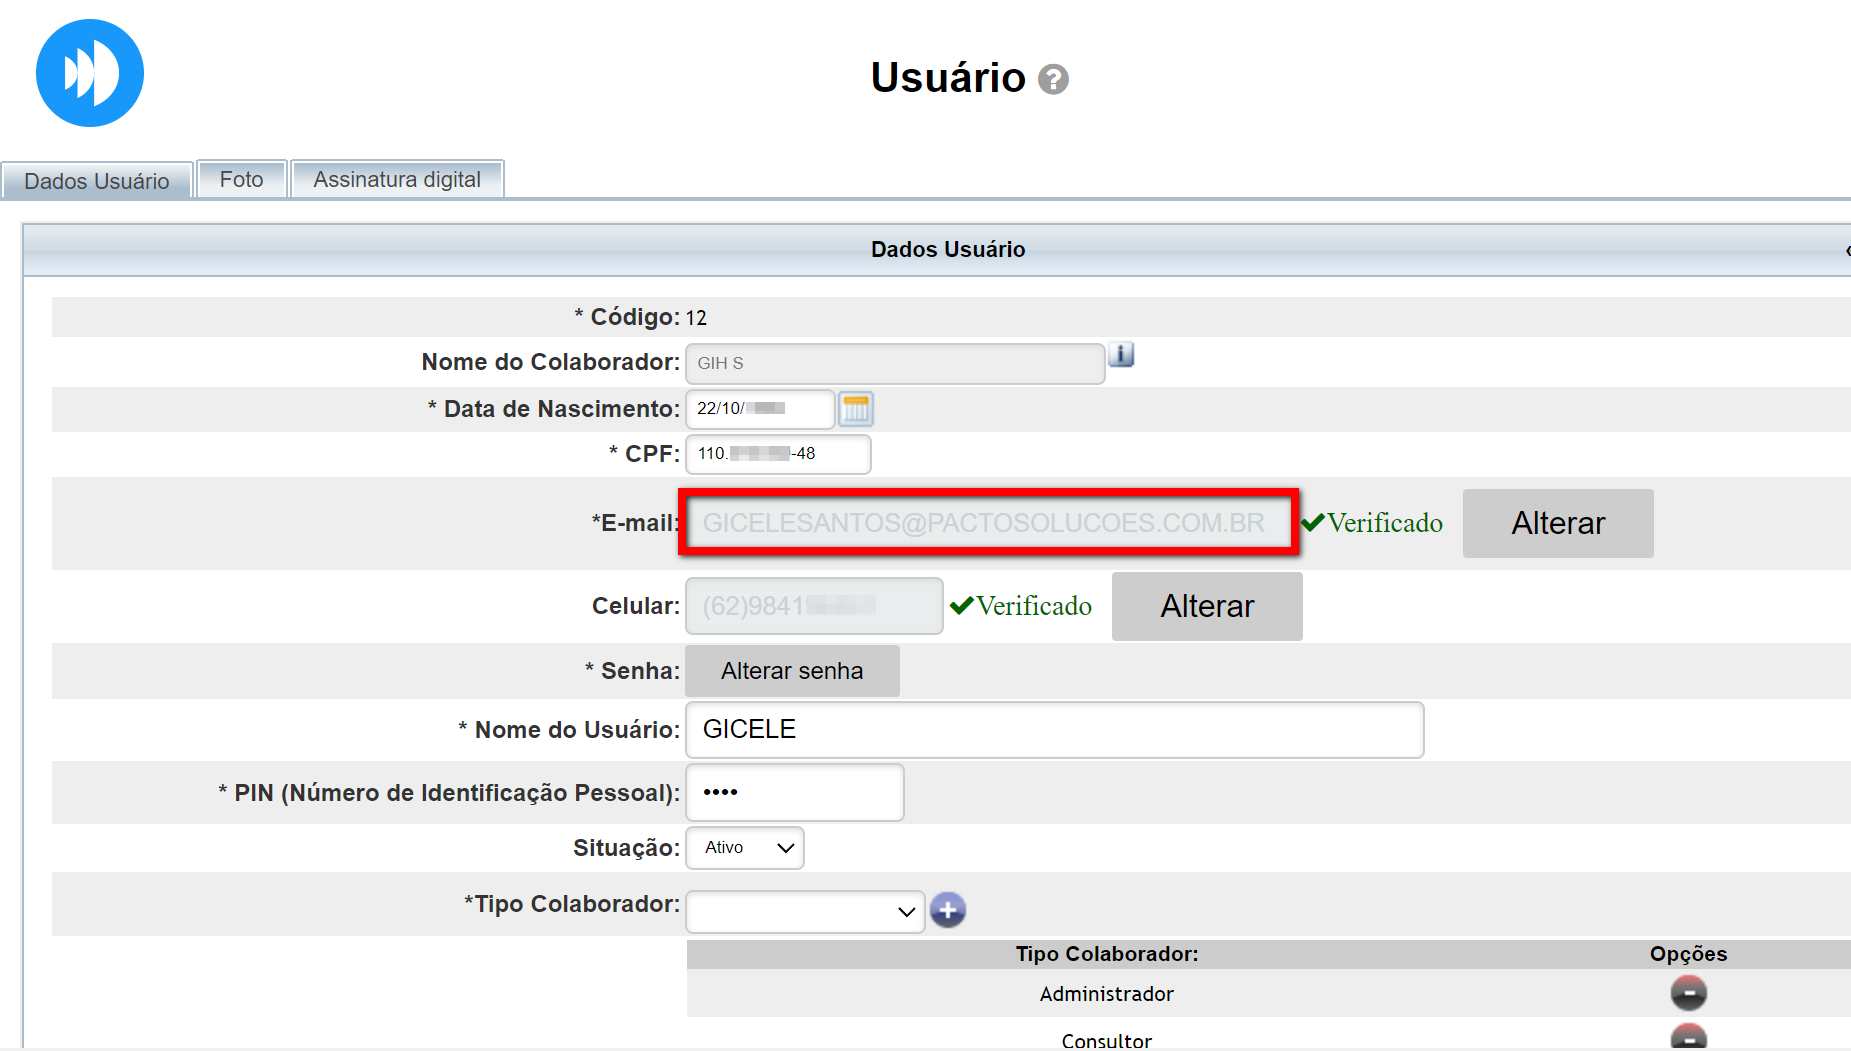
Task: Click the info icon next to Nome do Colaborador
Action: pos(1121,355)
